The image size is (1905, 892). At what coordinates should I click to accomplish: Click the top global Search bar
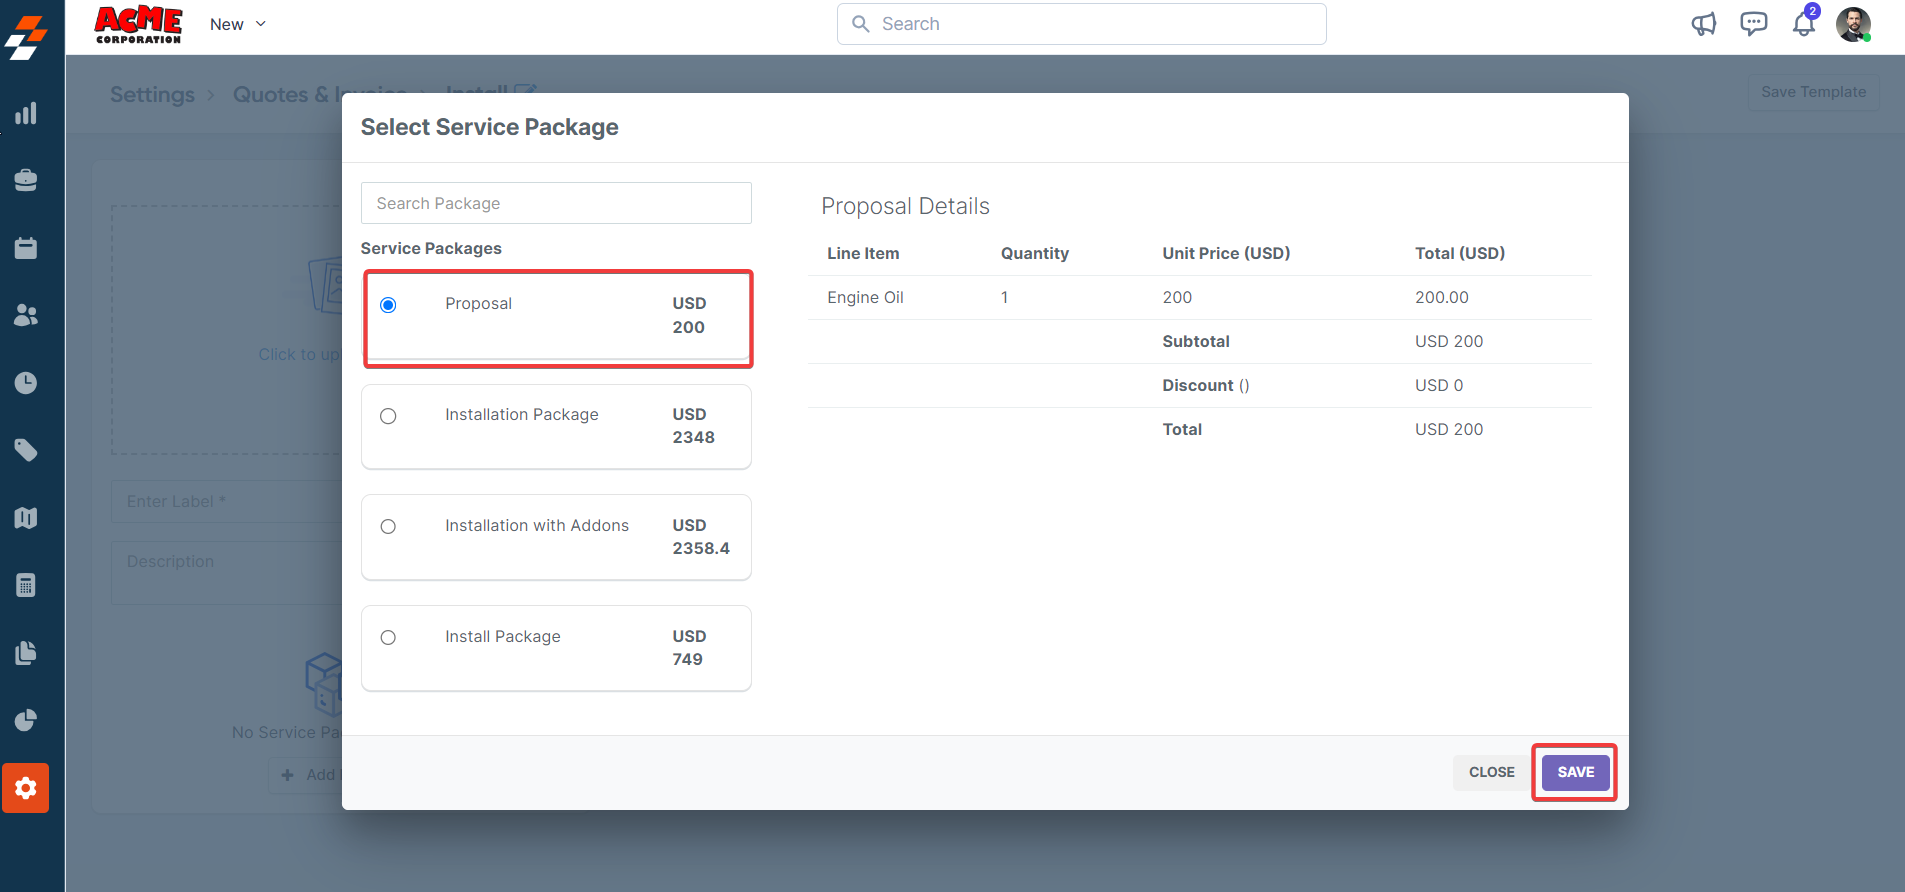[x=1082, y=24]
